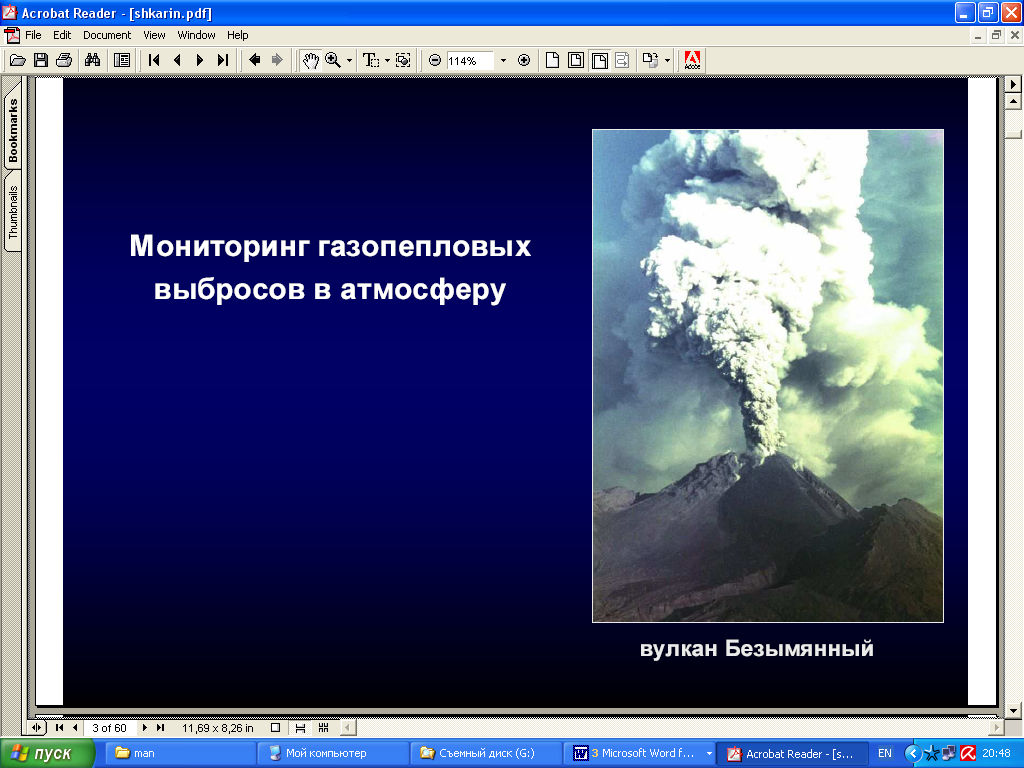1024x768 pixels.
Task: Click the zoom out minus button
Action: (435, 61)
